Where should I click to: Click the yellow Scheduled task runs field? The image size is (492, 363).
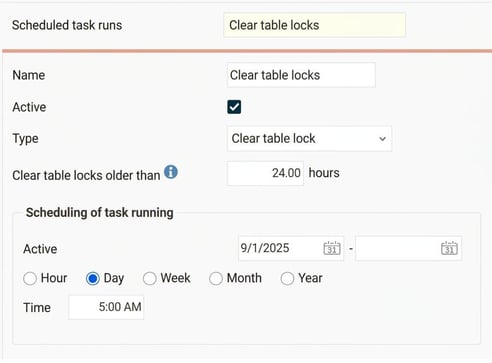[x=314, y=25]
